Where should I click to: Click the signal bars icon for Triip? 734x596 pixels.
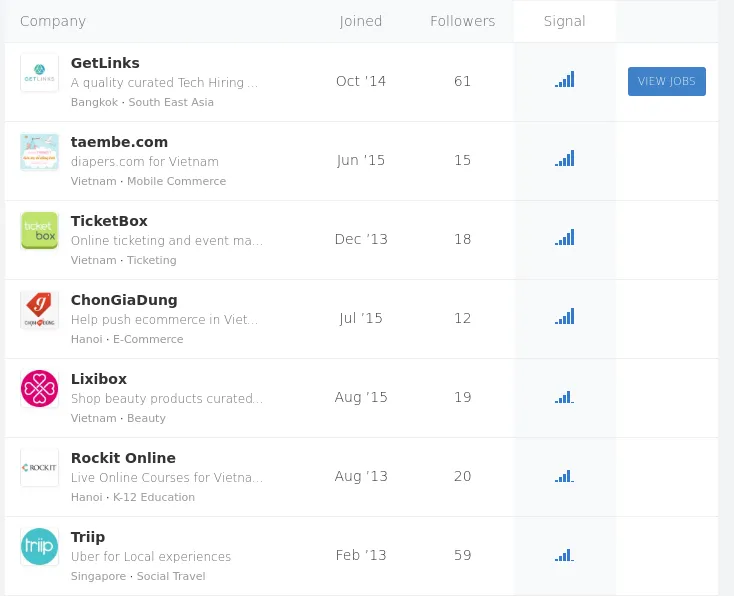click(x=564, y=555)
